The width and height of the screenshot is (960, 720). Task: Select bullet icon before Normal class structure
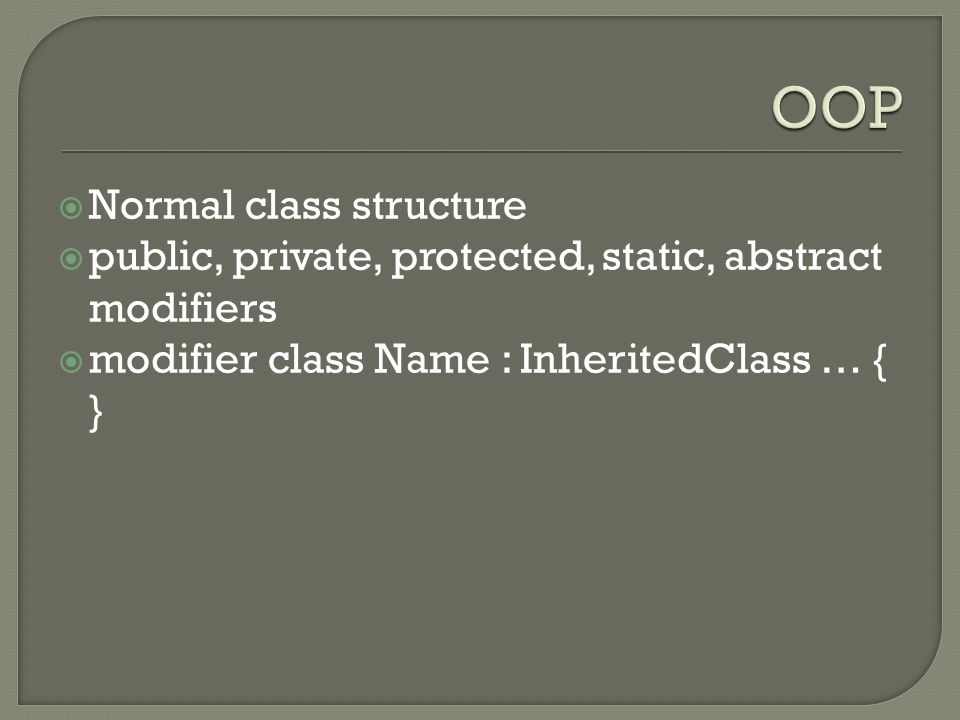71,208
